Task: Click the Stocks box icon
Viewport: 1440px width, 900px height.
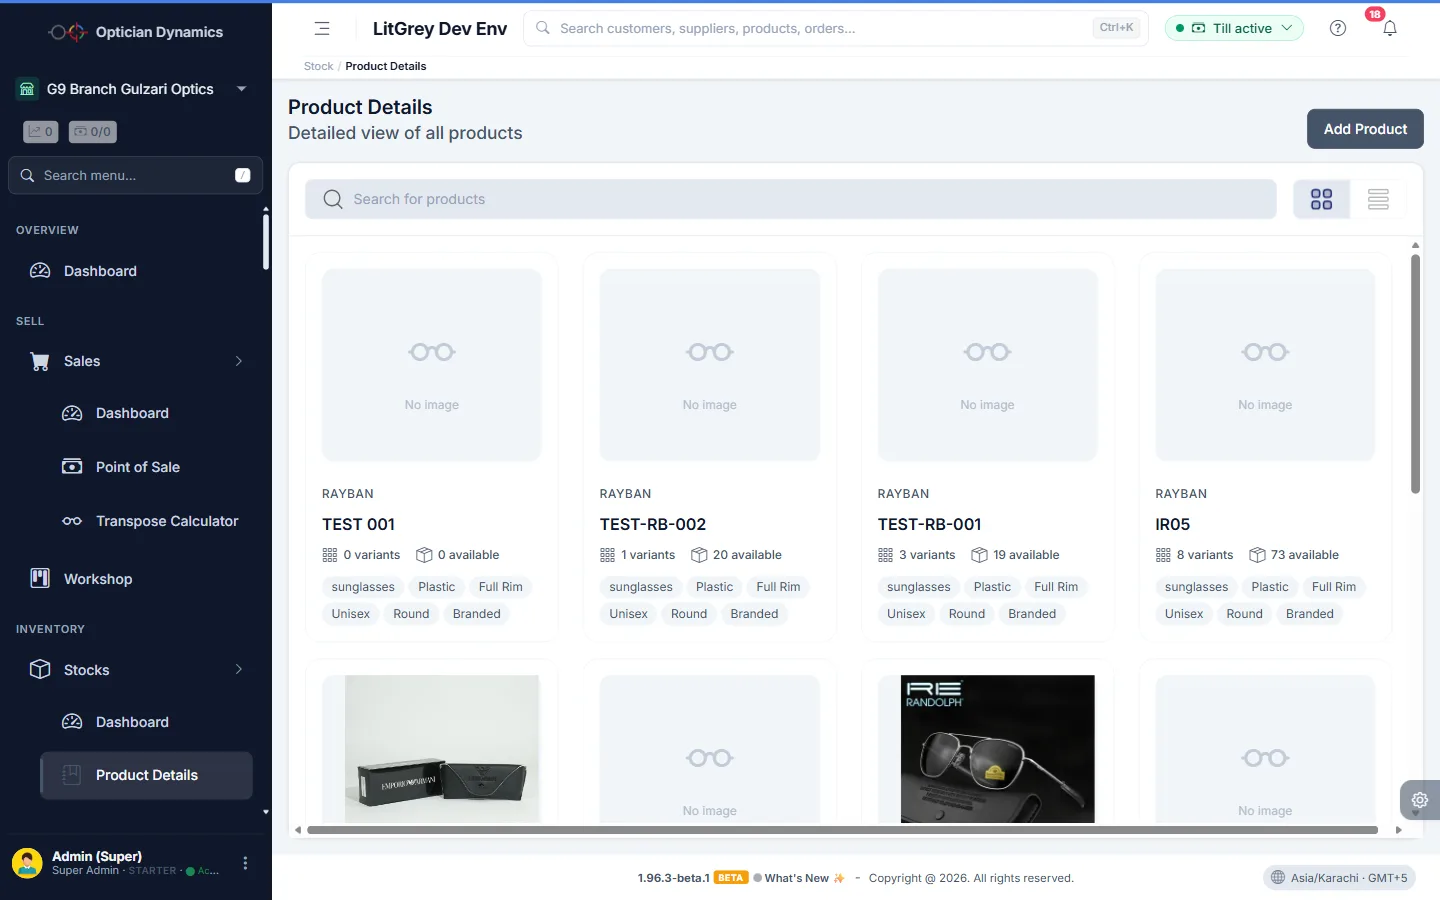Action: 40,669
